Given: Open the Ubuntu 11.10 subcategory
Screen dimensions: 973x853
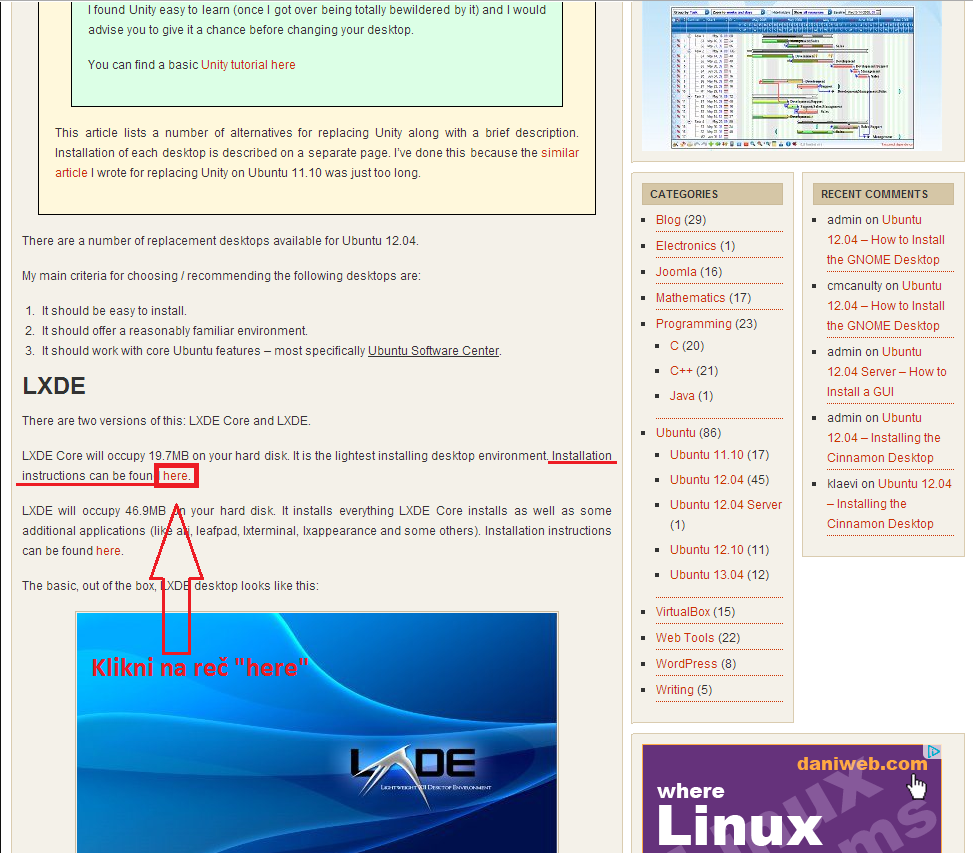Looking at the screenshot, I should [x=706, y=455].
